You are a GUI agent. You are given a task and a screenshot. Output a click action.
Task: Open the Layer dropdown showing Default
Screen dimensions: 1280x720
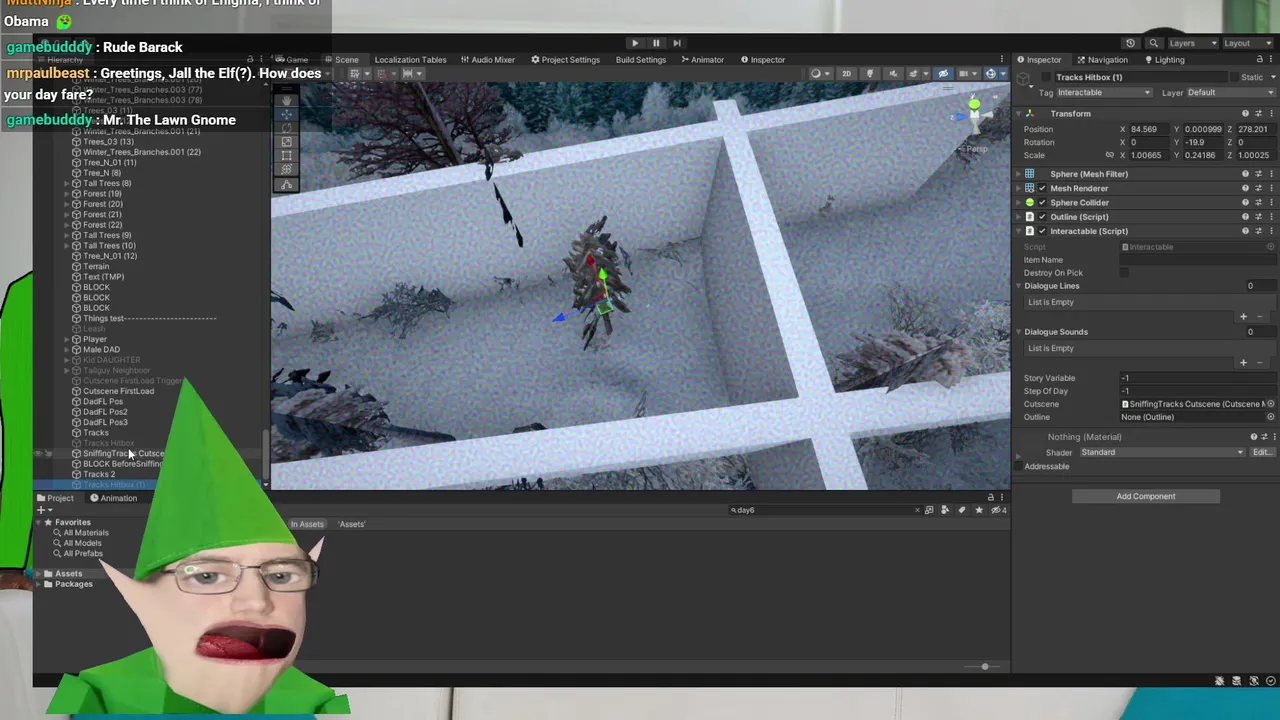[x=1230, y=93]
